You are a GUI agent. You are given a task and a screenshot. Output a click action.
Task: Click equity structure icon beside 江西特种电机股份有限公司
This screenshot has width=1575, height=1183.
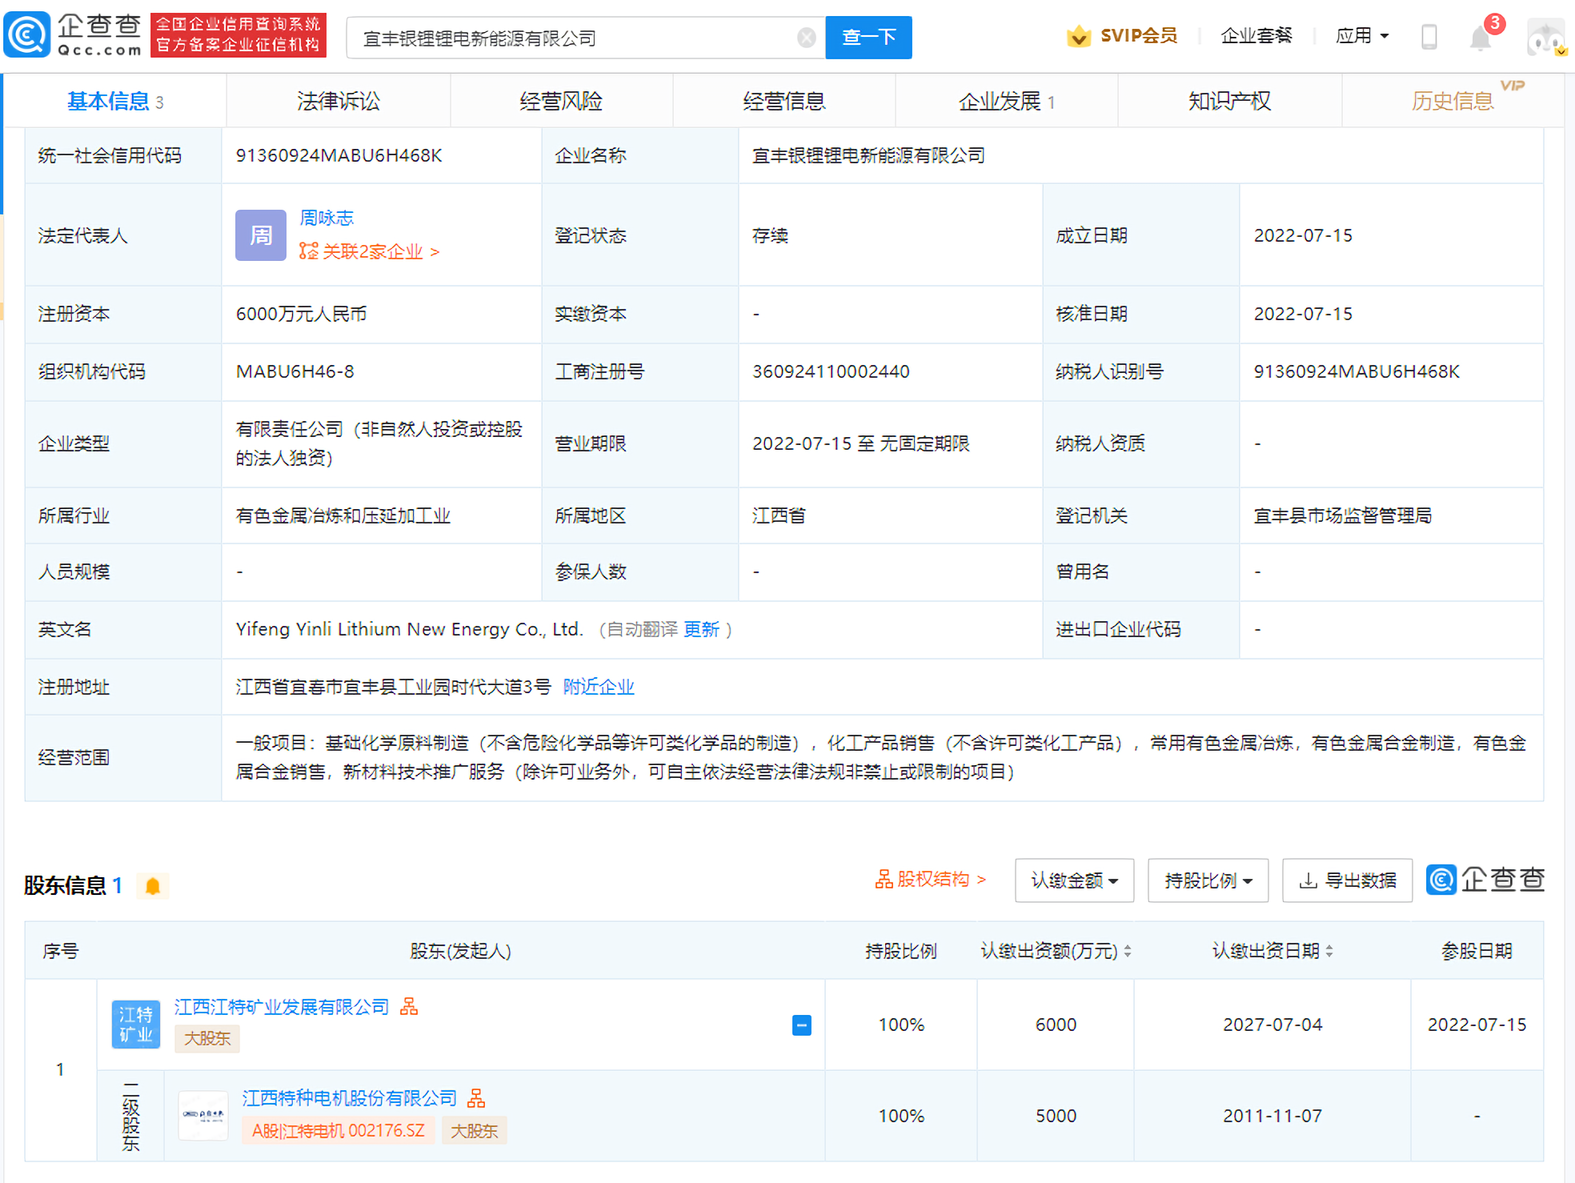(476, 1098)
